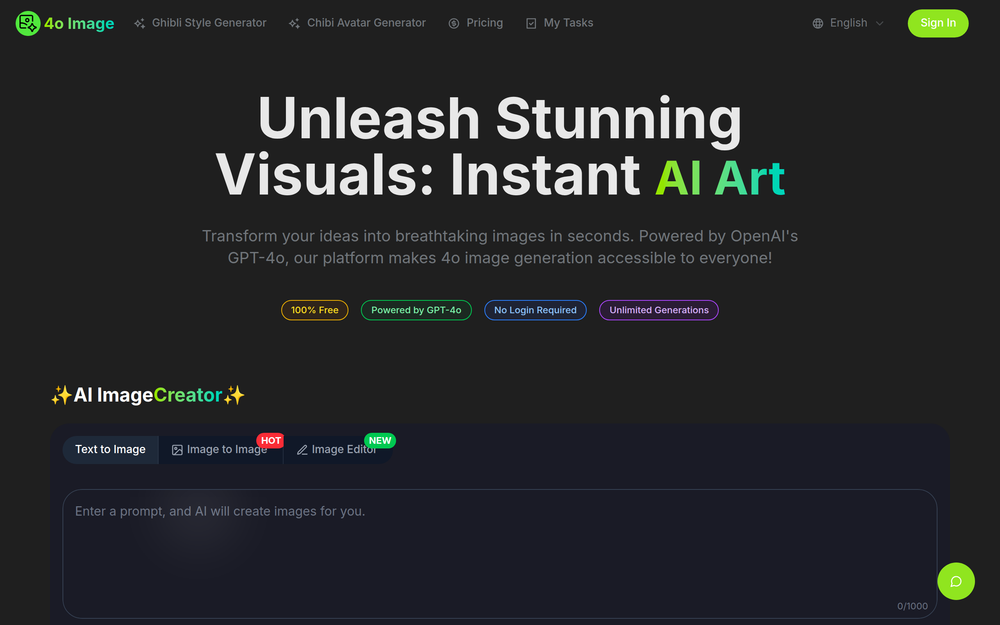This screenshot has height=625, width=1000.
Task: Click the globe language icon
Action: click(x=818, y=24)
